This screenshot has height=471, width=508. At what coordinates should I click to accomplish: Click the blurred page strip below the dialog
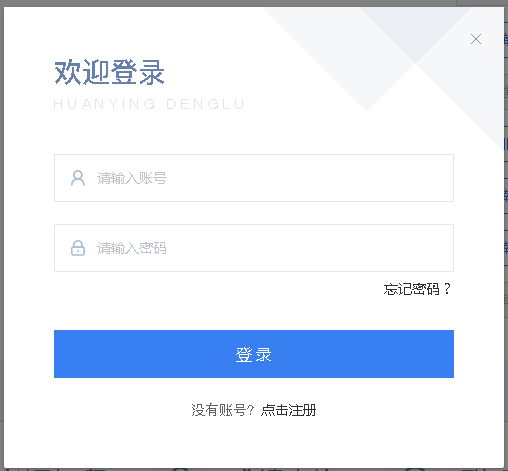(x=254, y=469)
